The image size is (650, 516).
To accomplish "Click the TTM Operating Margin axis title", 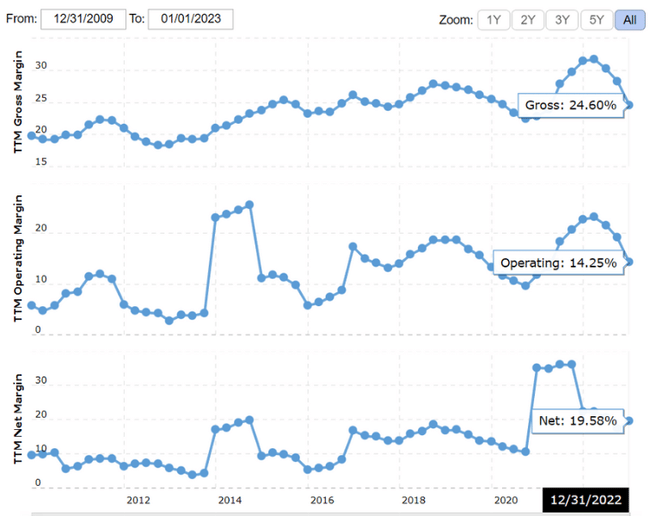I will (x=16, y=262).
